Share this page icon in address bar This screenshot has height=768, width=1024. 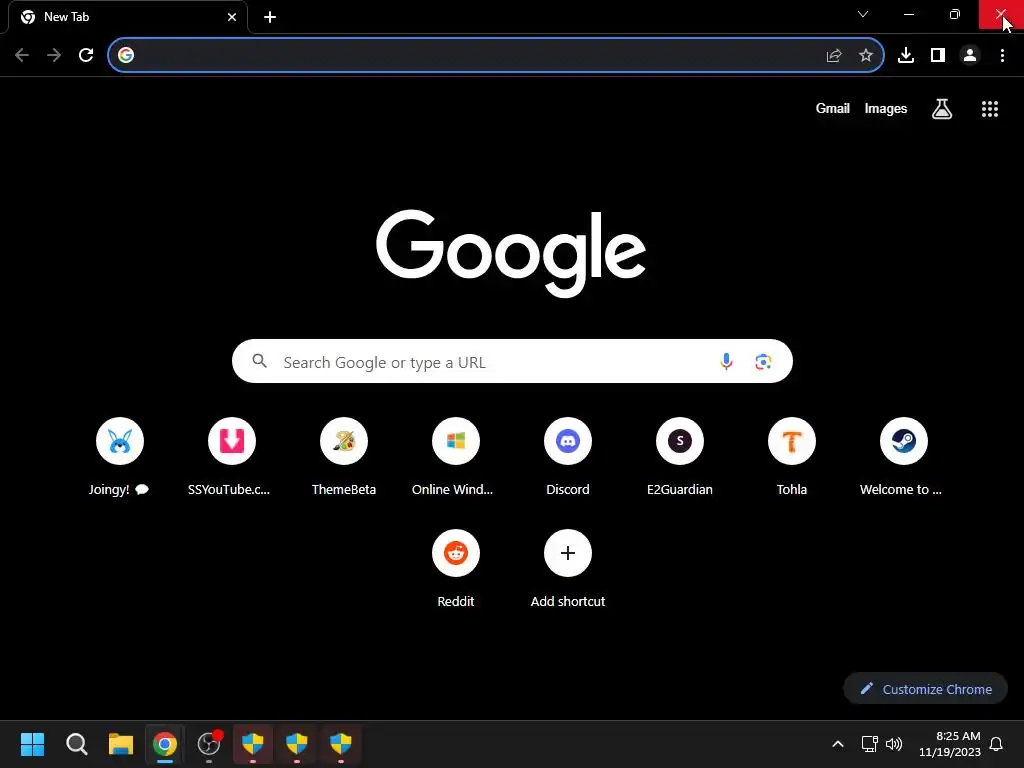pyautogui.click(x=834, y=56)
